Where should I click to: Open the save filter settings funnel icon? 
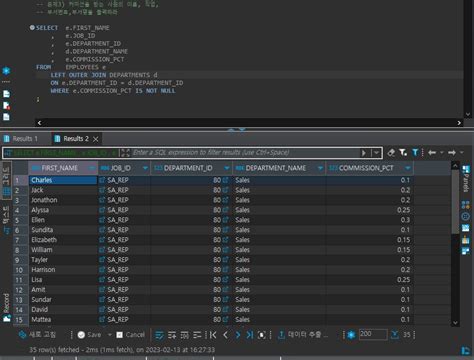click(x=403, y=153)
